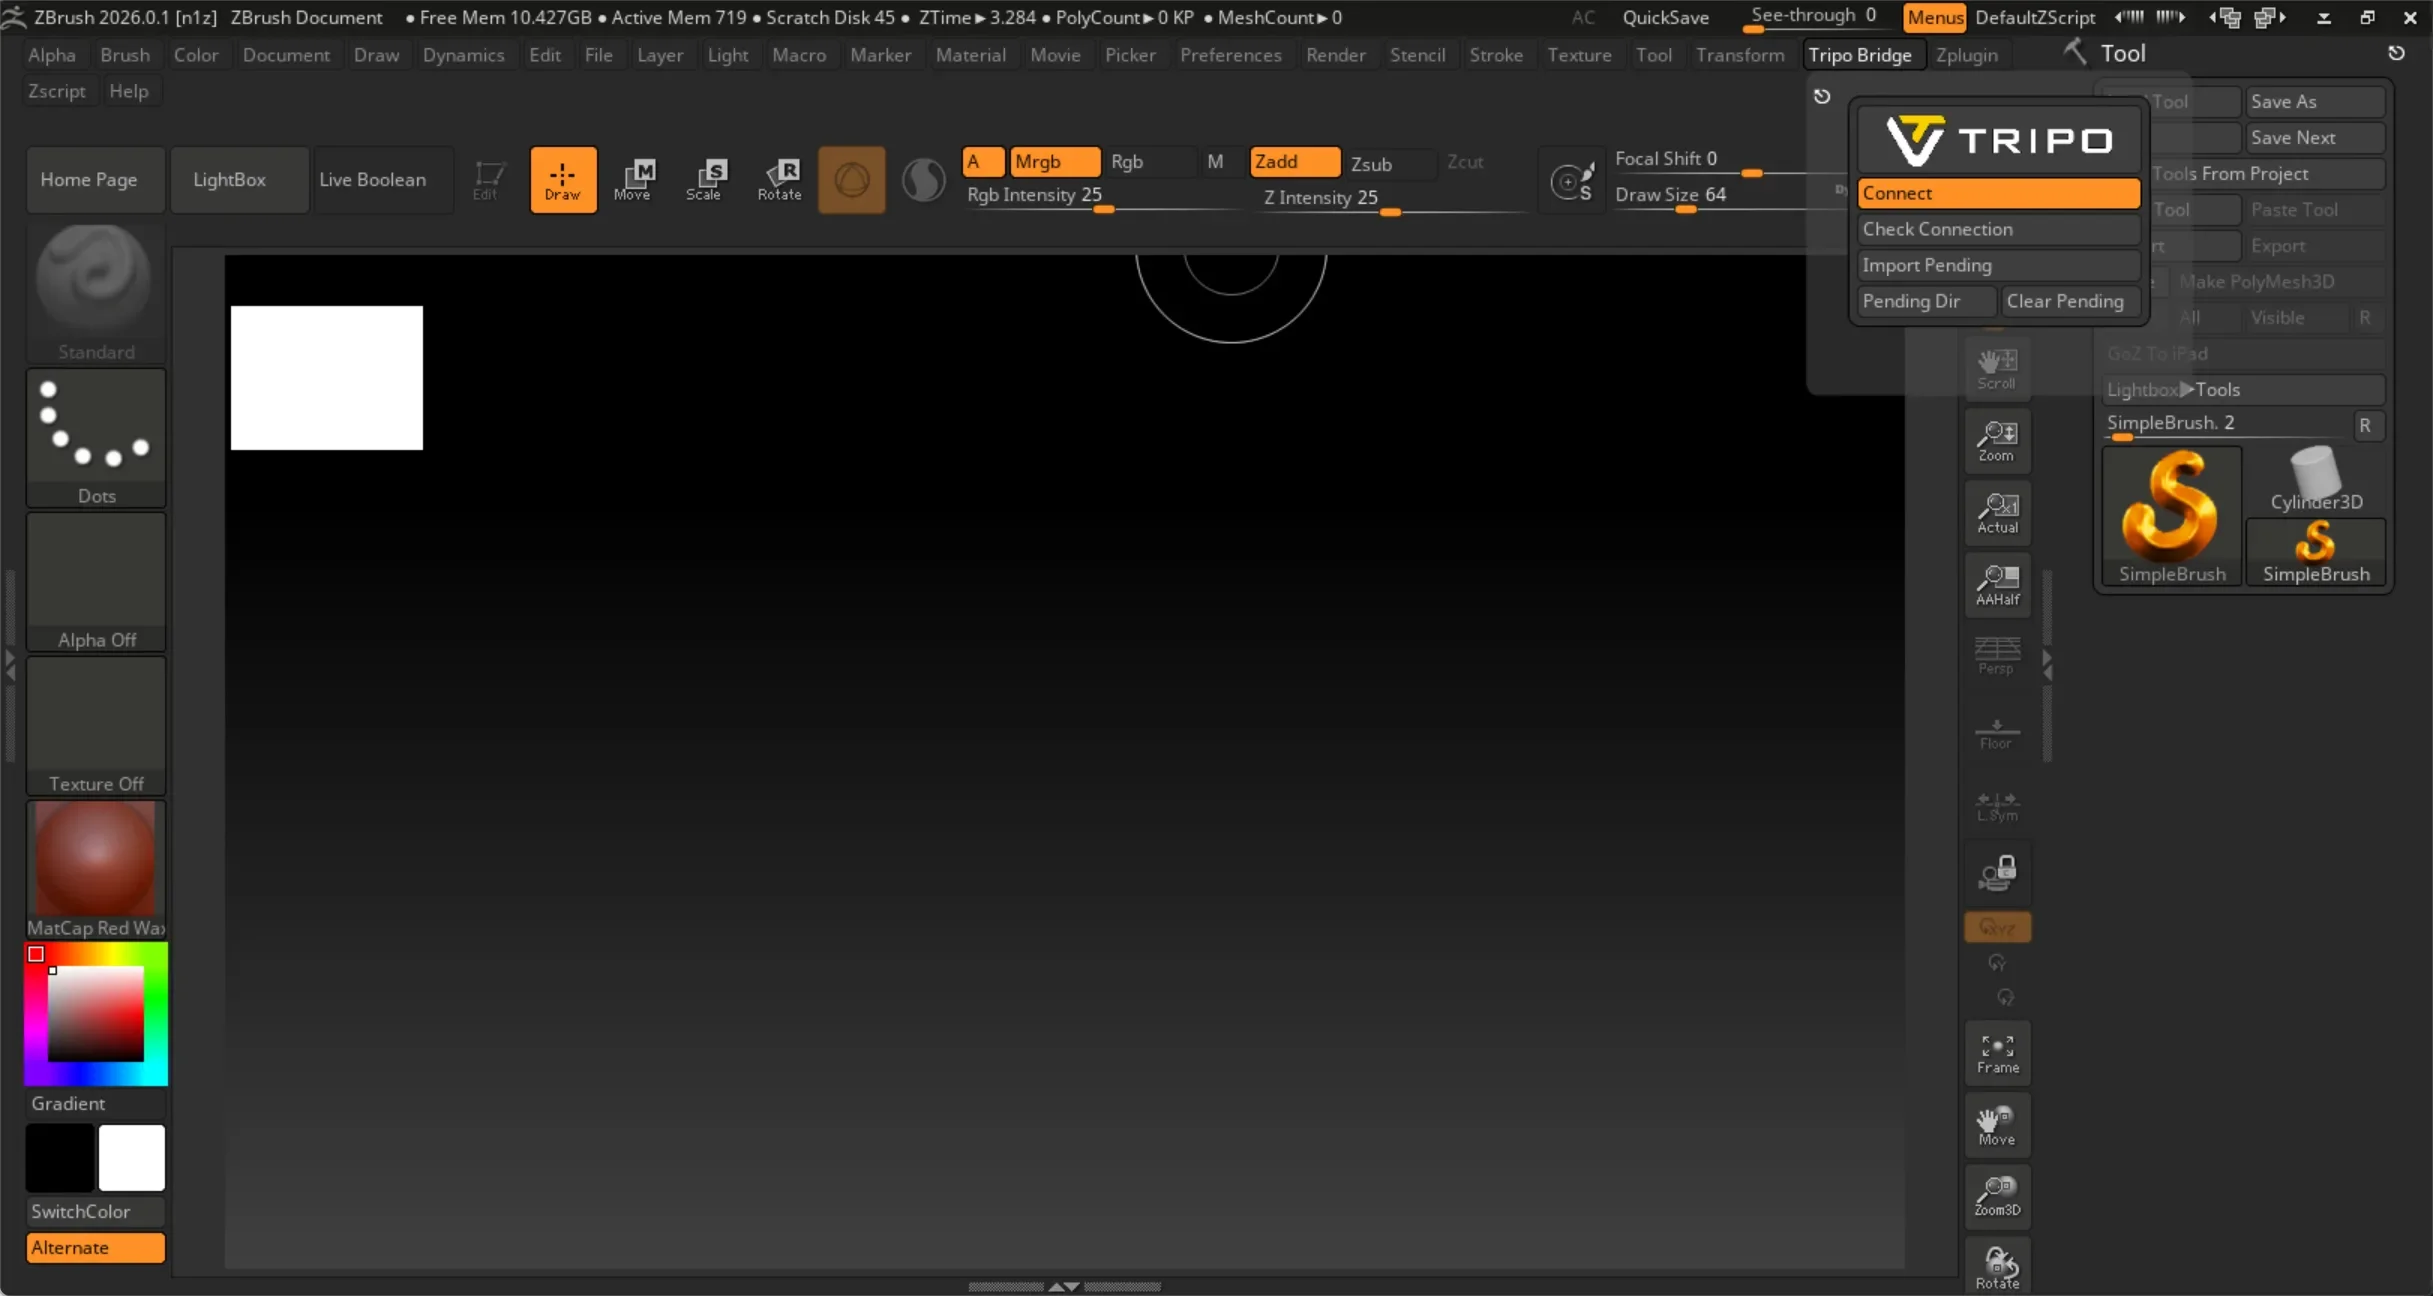Toggle M material mode
The image size is (2433, 1296).
[1215, 162]
